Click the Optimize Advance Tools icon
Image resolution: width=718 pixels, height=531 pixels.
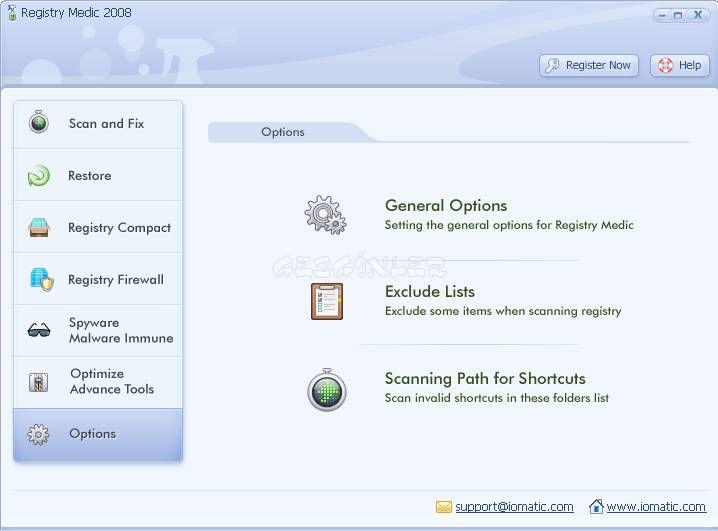pos(38,382)
